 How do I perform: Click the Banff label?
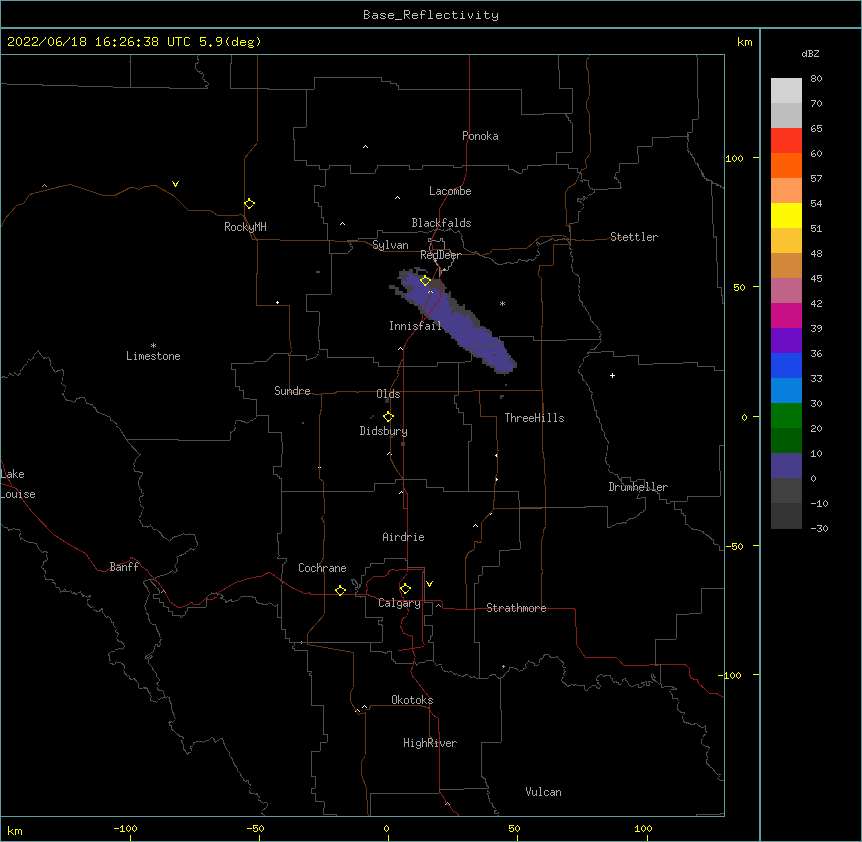[x=124, y=567]
